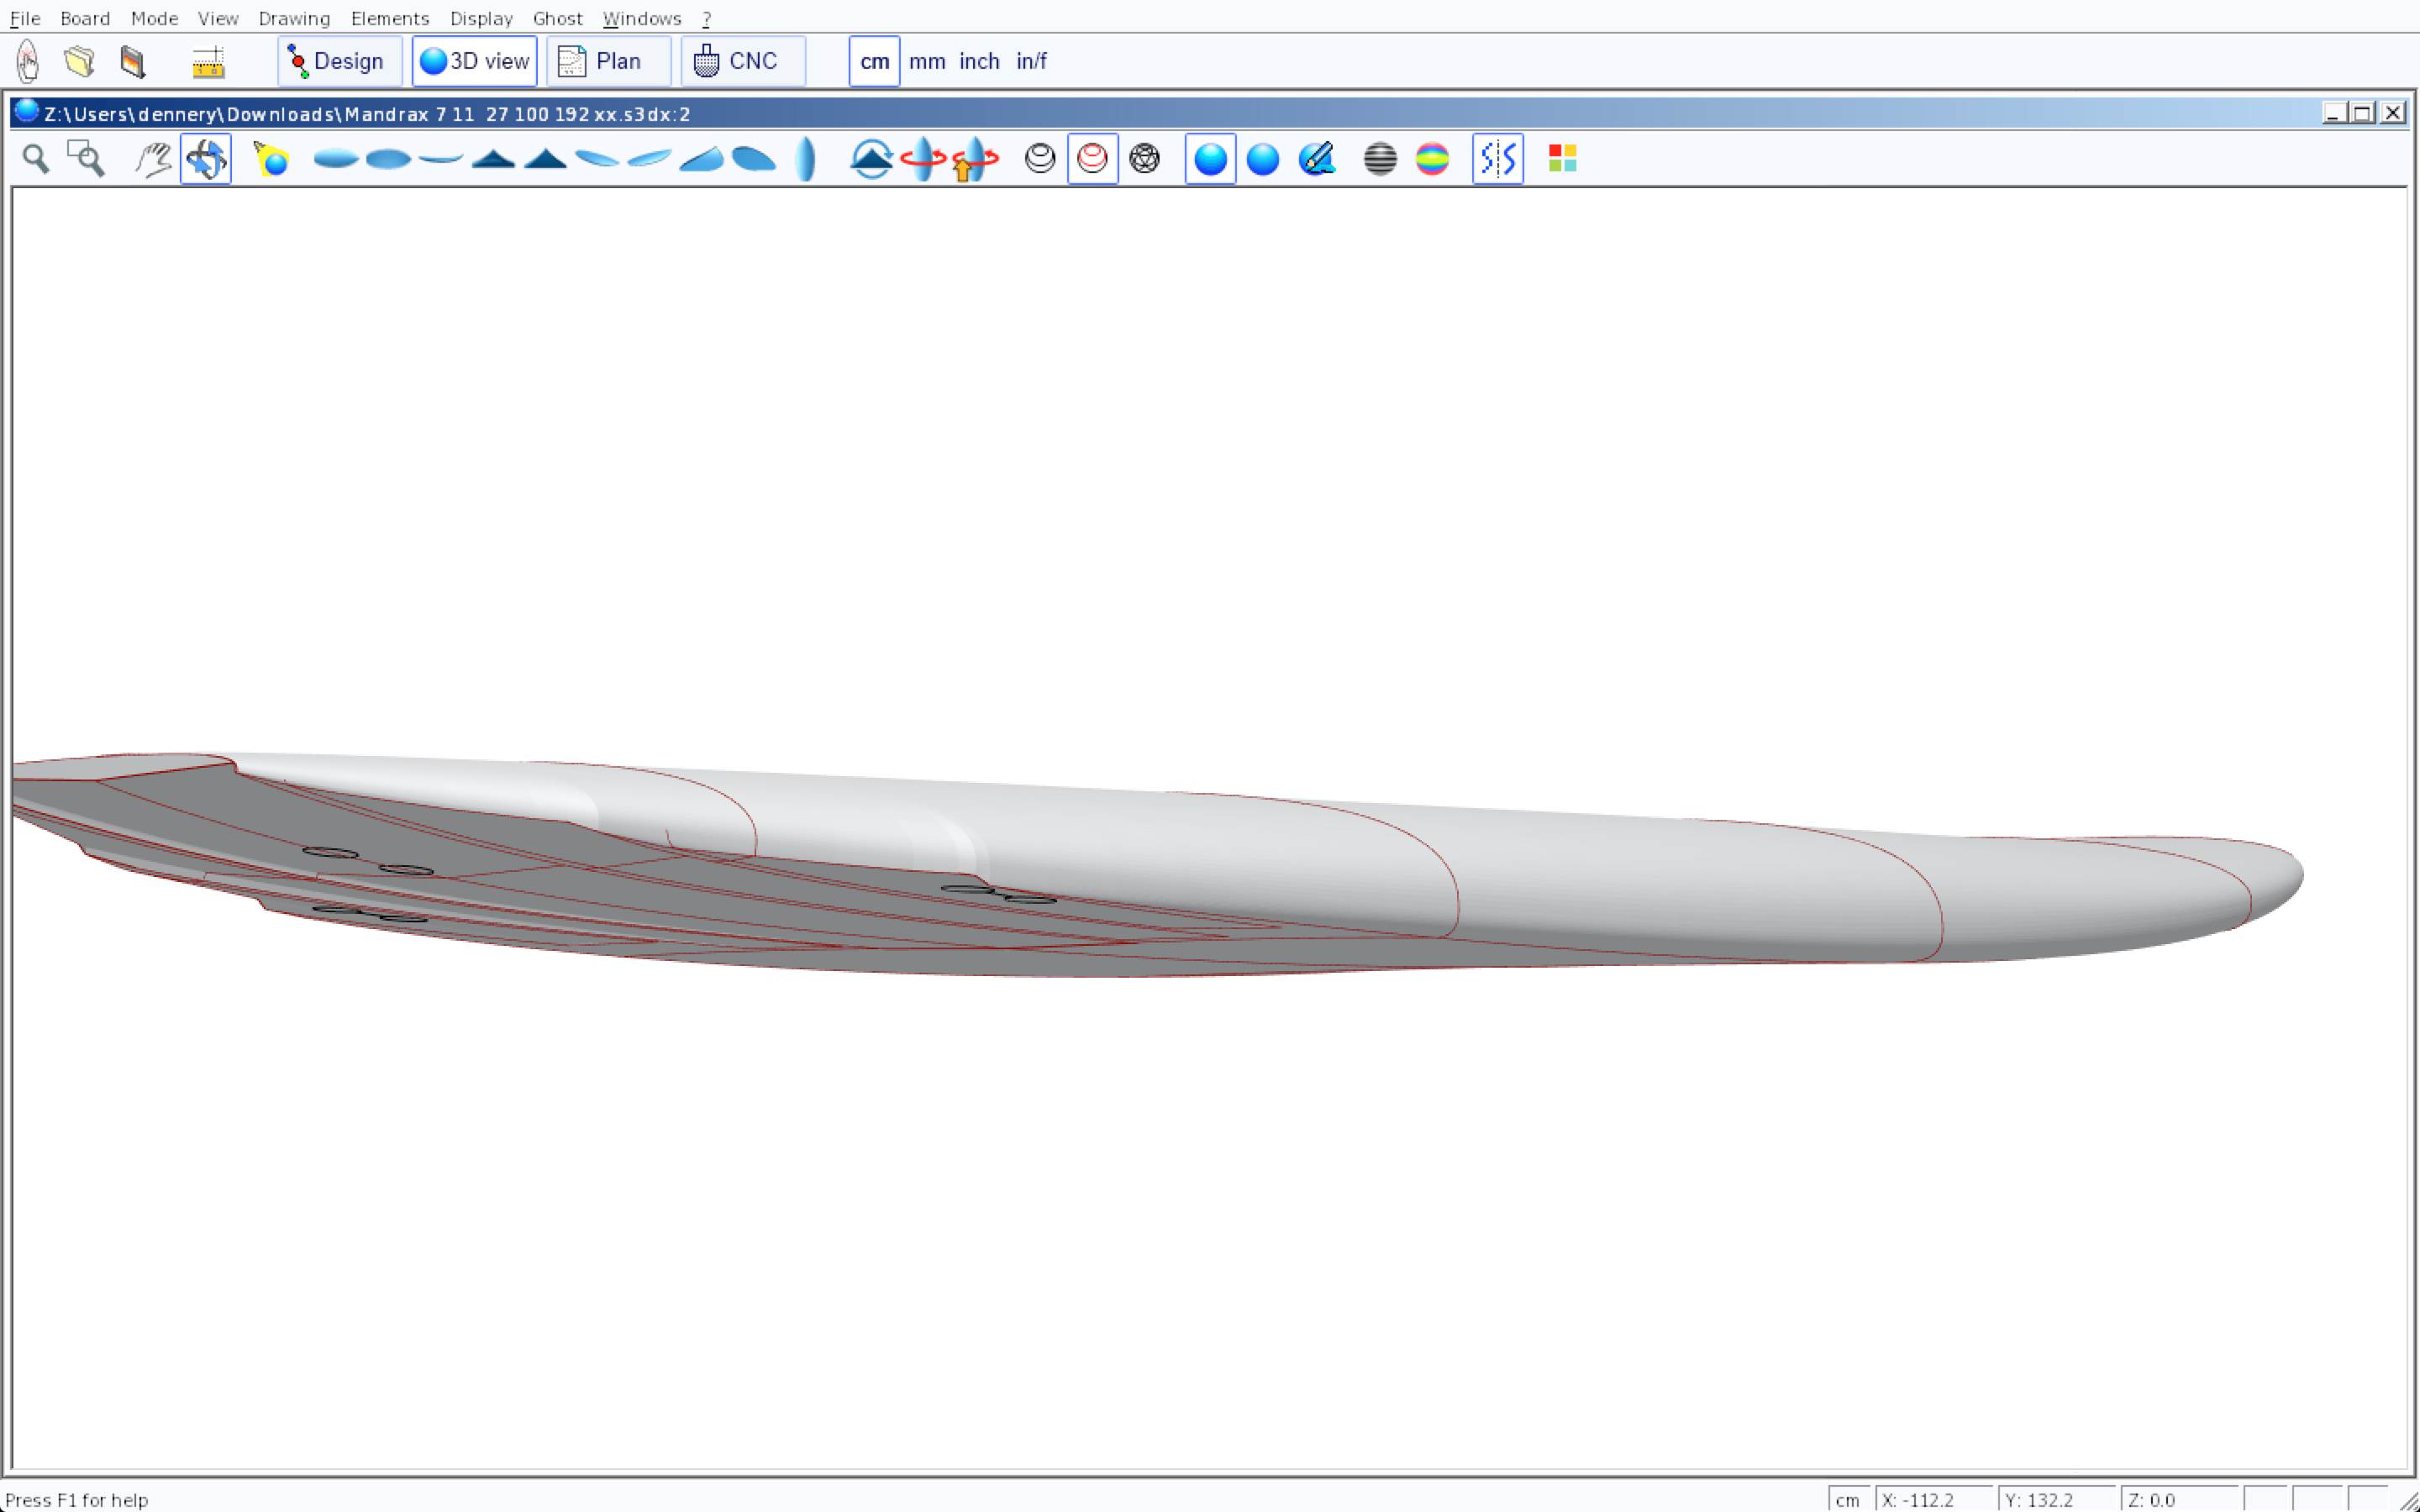Toggle the symmetry S|S button

(x=1497, y=159)
